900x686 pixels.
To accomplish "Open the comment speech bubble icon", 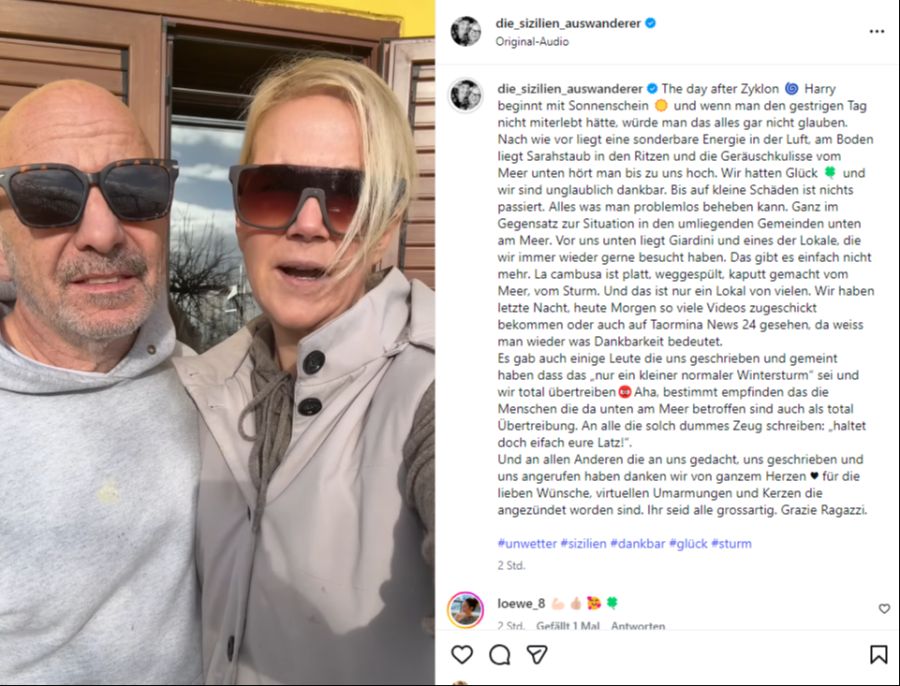I will point(499,654).
